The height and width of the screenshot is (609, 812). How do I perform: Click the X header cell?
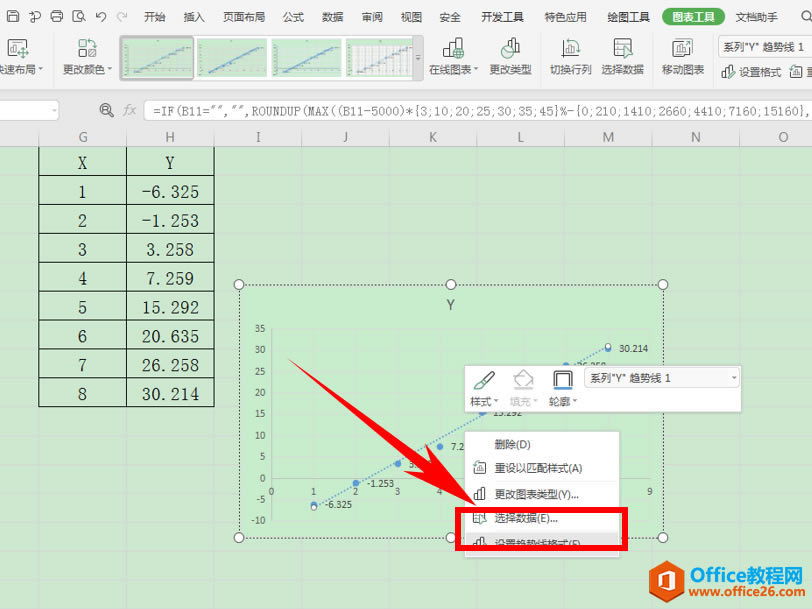[82, 163]
